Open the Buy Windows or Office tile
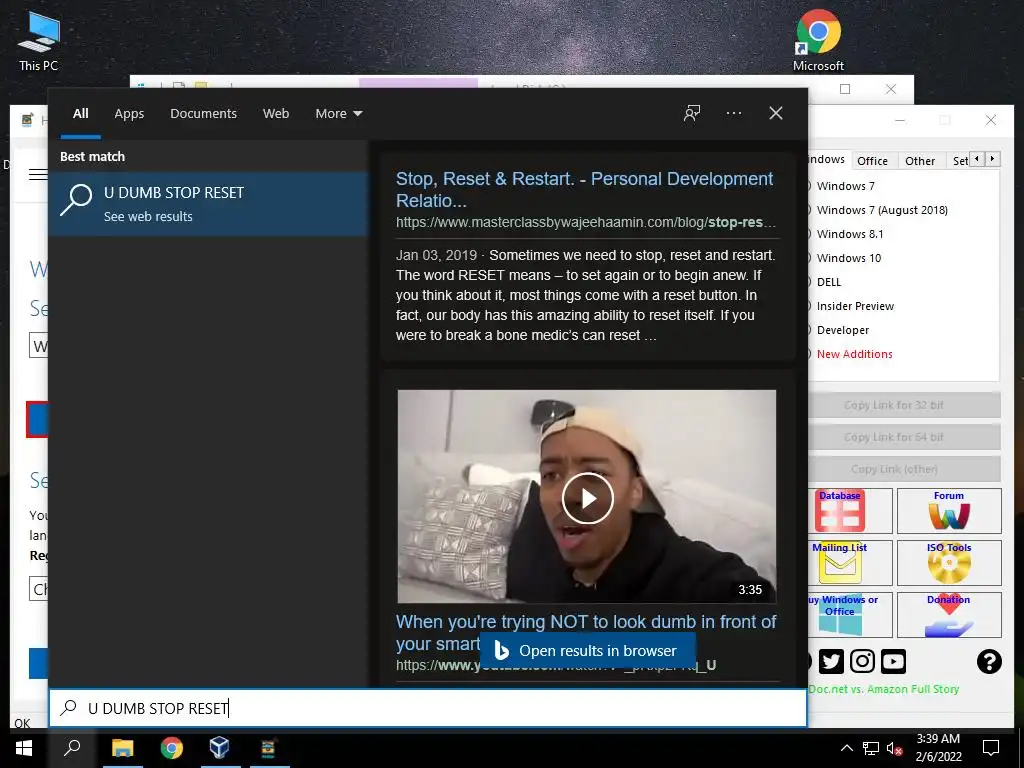 tap(849, 615)
